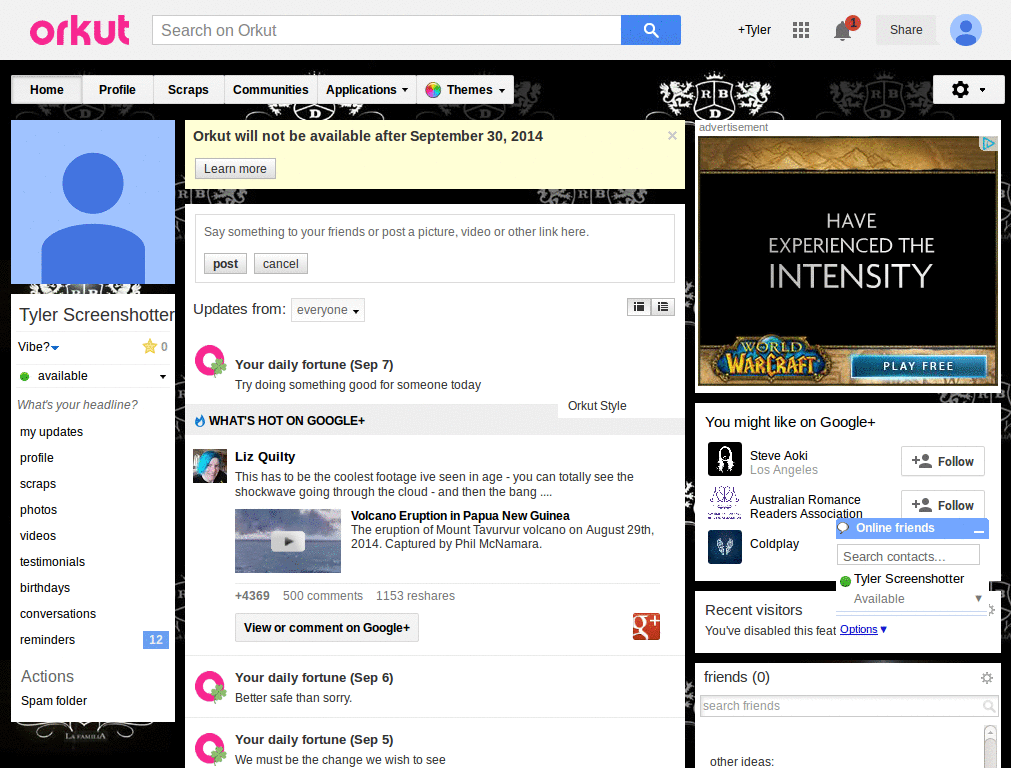1024x768 pixels.
Task: Click the Sep 7 daily fortune icon
Action: (x=210, y=361)
